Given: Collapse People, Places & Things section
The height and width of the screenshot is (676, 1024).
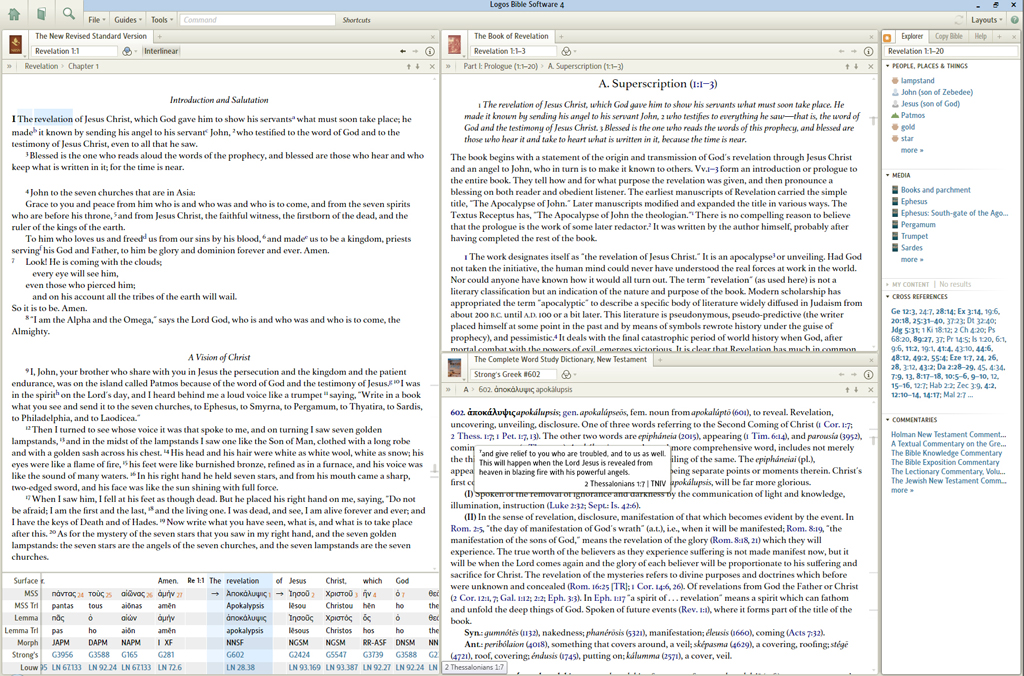Looking at the screenshot, I should point(888,66).
